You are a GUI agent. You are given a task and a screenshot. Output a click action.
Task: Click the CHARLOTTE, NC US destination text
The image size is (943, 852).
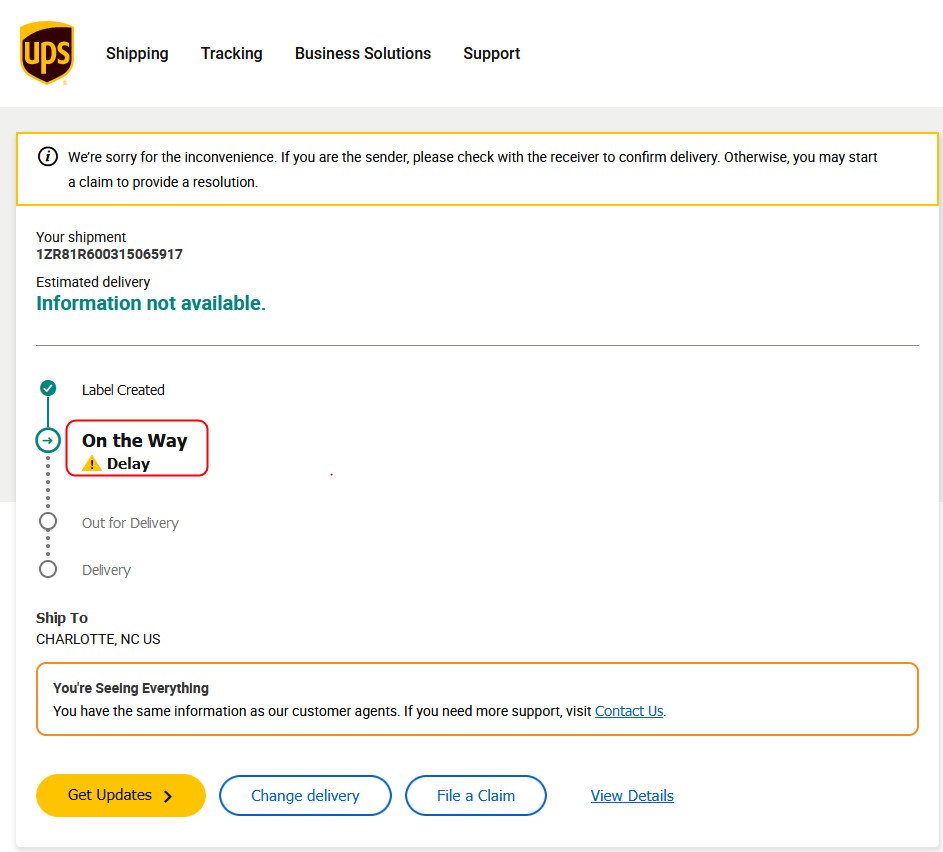[99, 639]
